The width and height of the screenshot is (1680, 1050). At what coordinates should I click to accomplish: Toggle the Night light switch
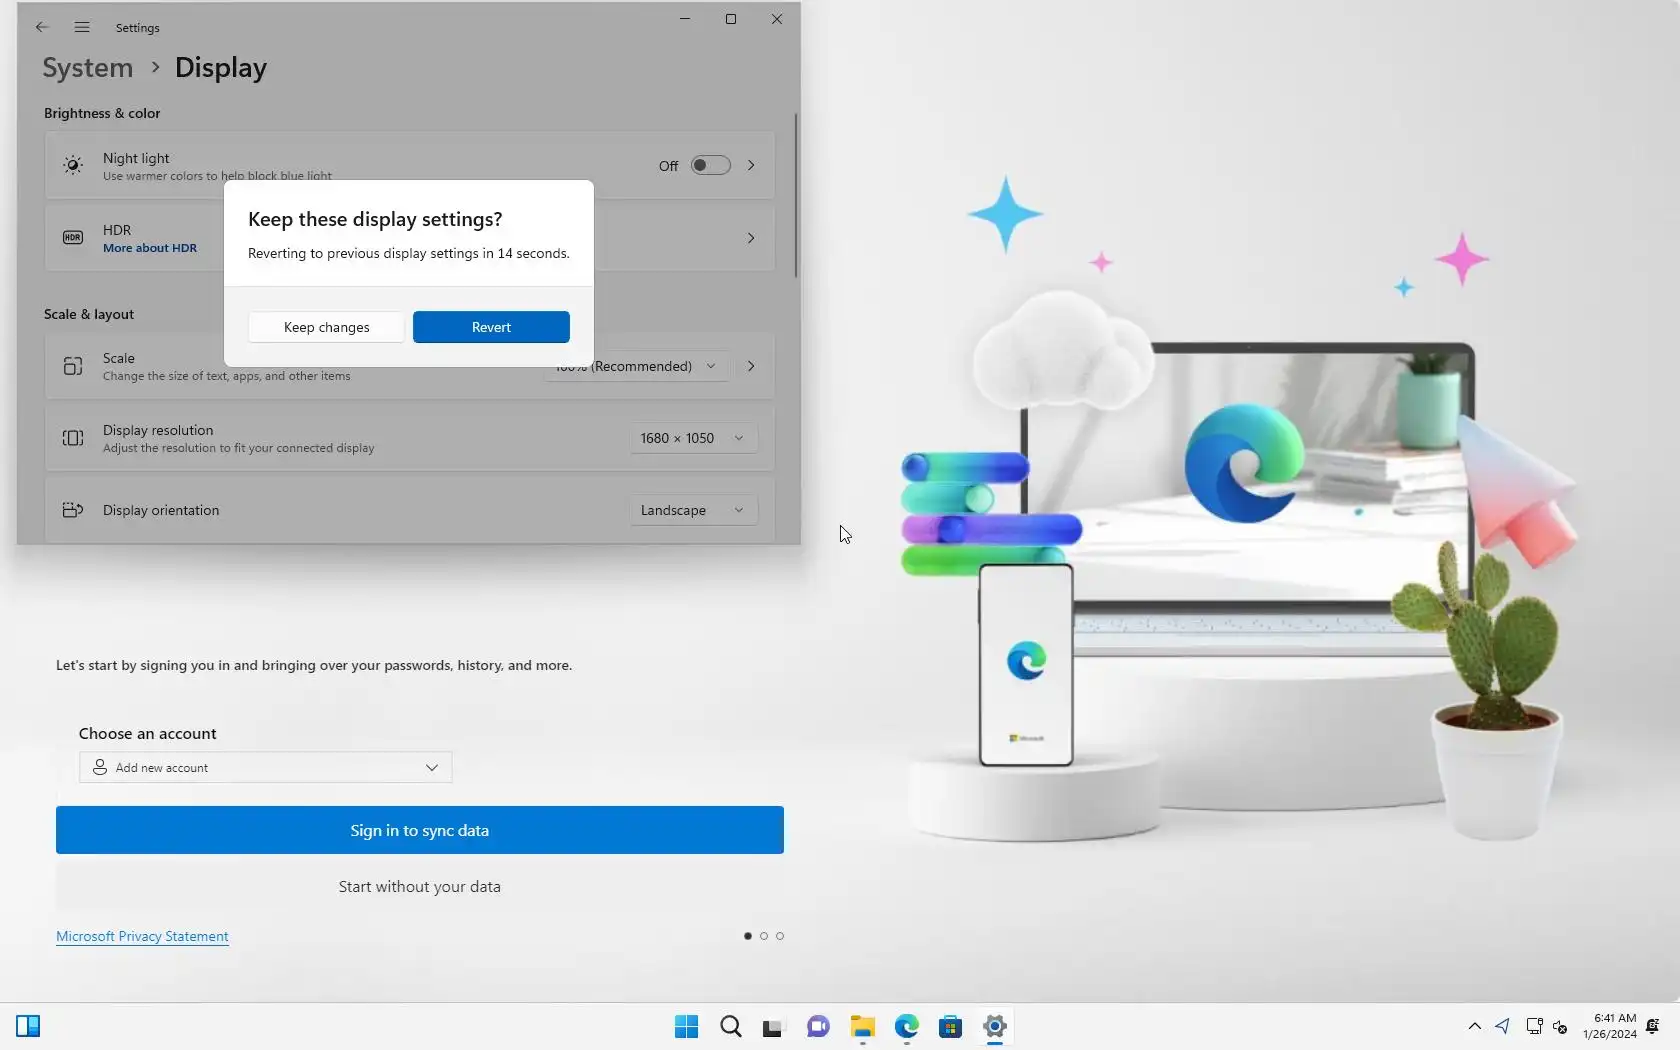click(x=711, y=165)
